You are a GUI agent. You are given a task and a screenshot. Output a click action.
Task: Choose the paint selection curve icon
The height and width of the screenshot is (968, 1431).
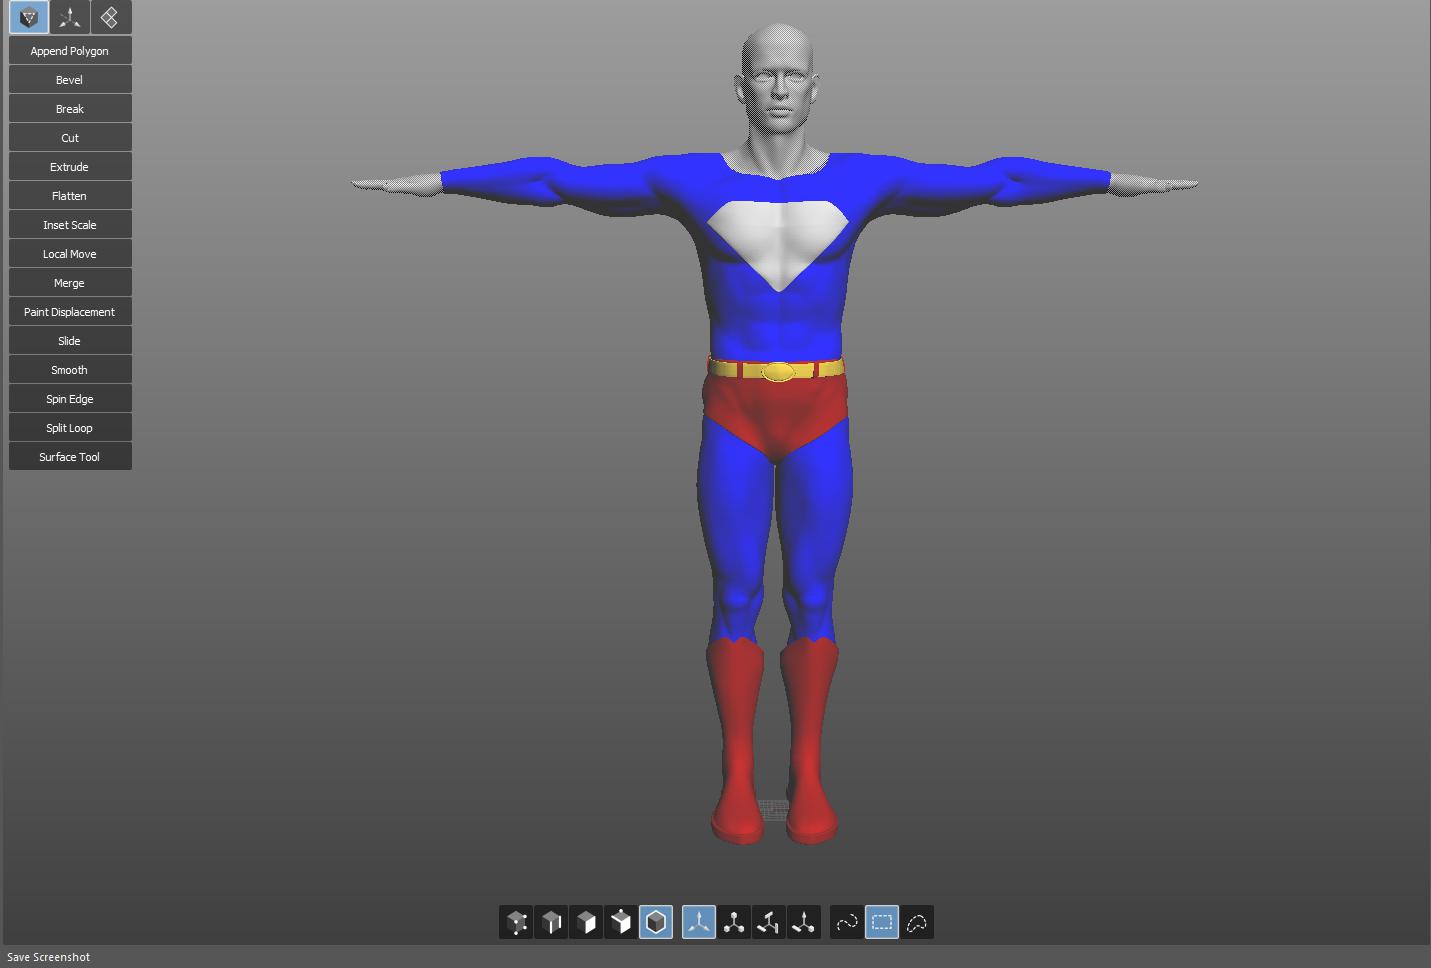click(847, 922)
